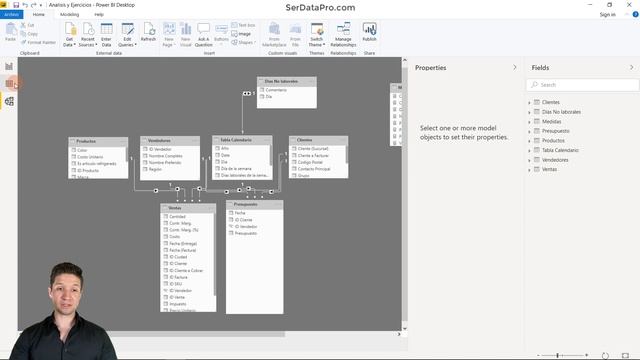Expand Vendedores table in Fields

click(529, 160)
